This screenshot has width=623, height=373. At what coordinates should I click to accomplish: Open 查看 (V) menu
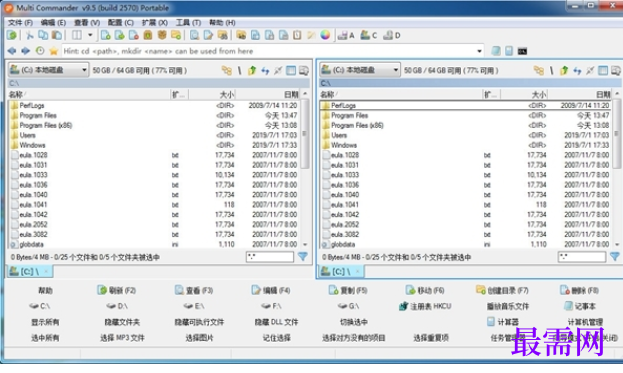(87, 23)
